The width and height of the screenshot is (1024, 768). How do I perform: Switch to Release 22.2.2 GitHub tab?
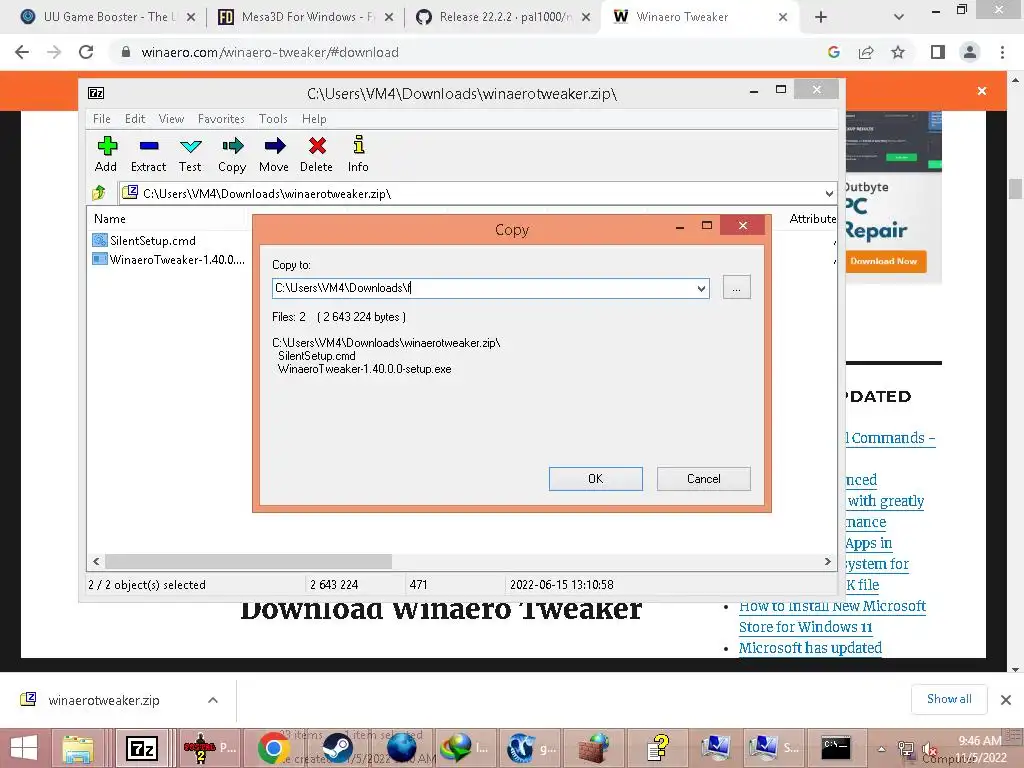click(502, 17)
